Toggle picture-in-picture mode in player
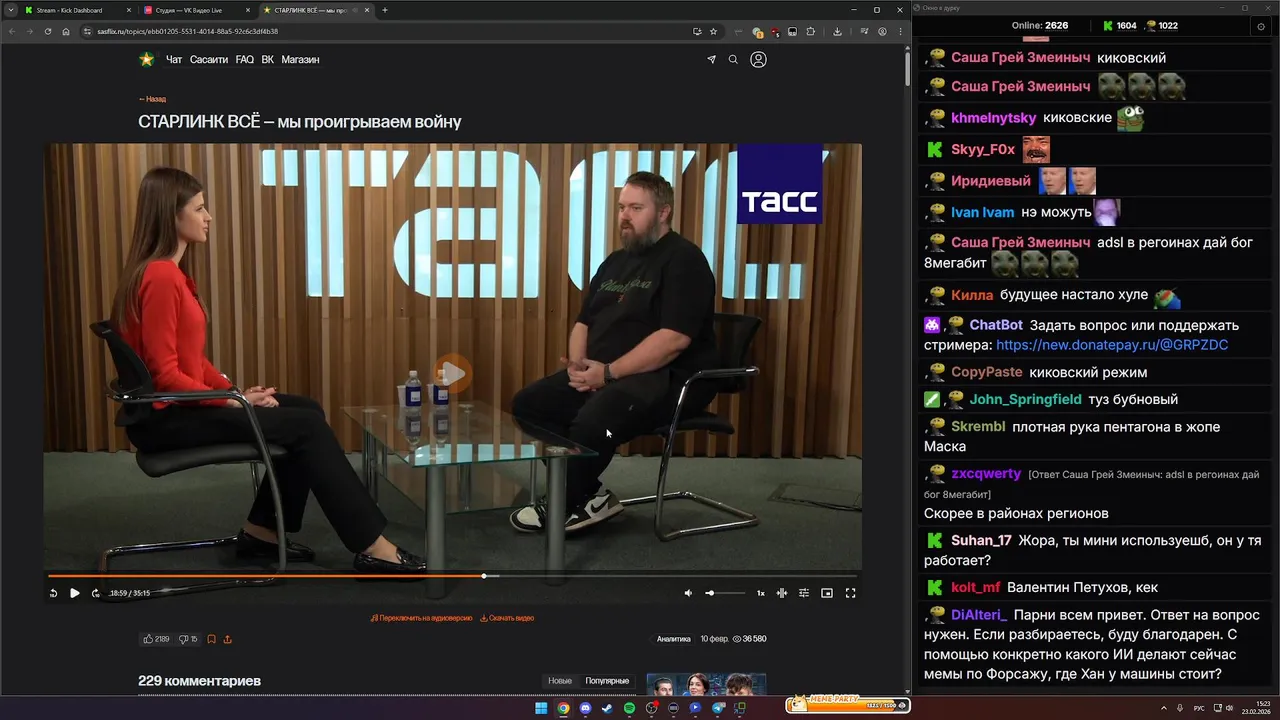 (827, 593)
